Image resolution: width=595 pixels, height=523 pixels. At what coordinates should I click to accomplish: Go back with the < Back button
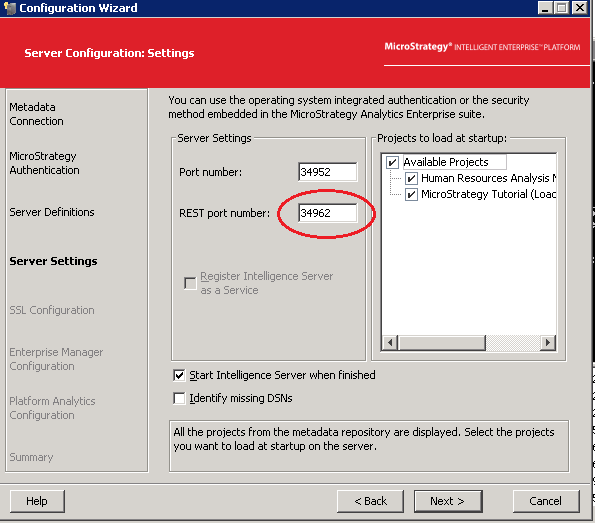point(370,501)
